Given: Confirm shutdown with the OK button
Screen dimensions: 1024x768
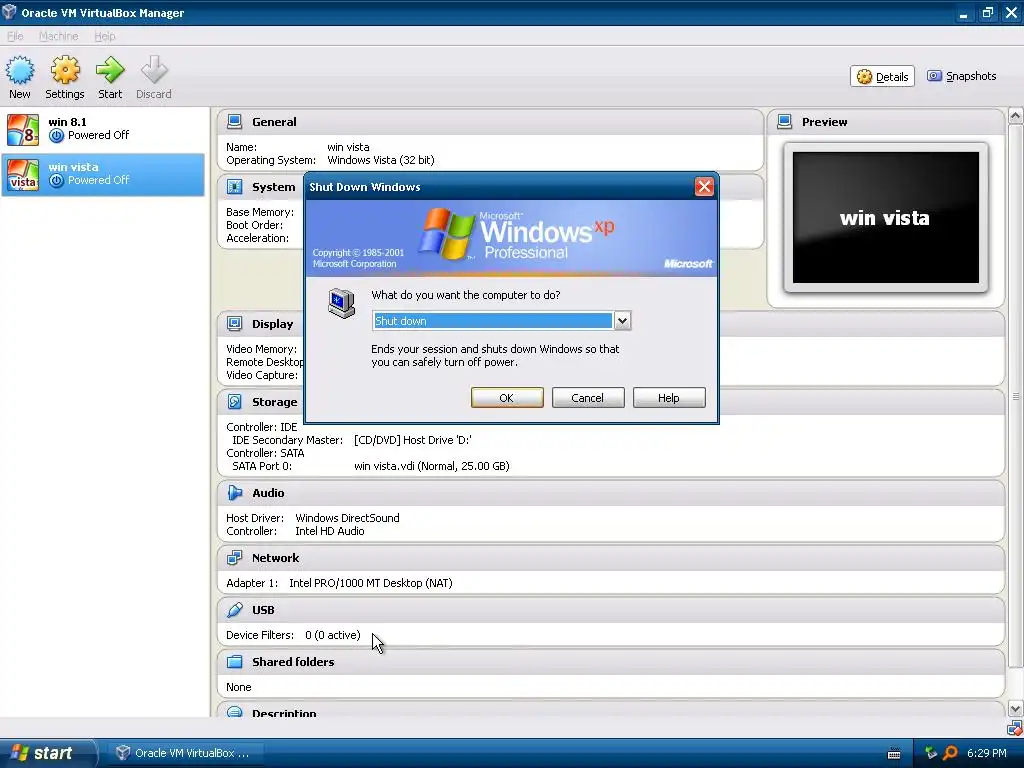Looking at the screenshot, I should 507,398.
